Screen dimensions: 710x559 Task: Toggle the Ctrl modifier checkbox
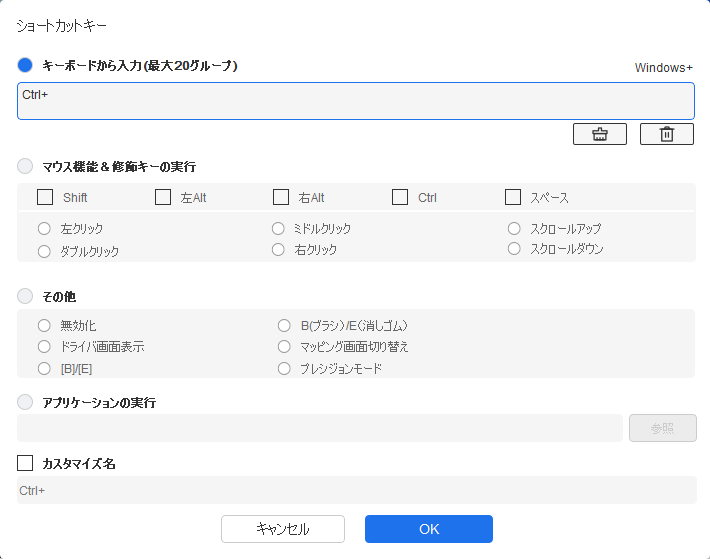400,197
